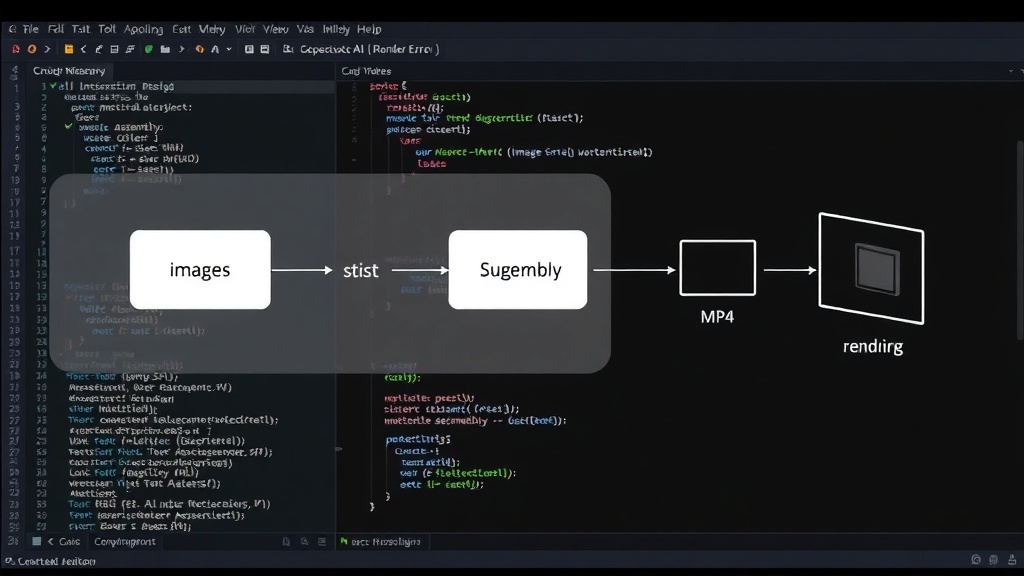Screen dimensions: 1024x576
Task: Click the 'rendirg' screen thumbnail
Action: point(871,268)
